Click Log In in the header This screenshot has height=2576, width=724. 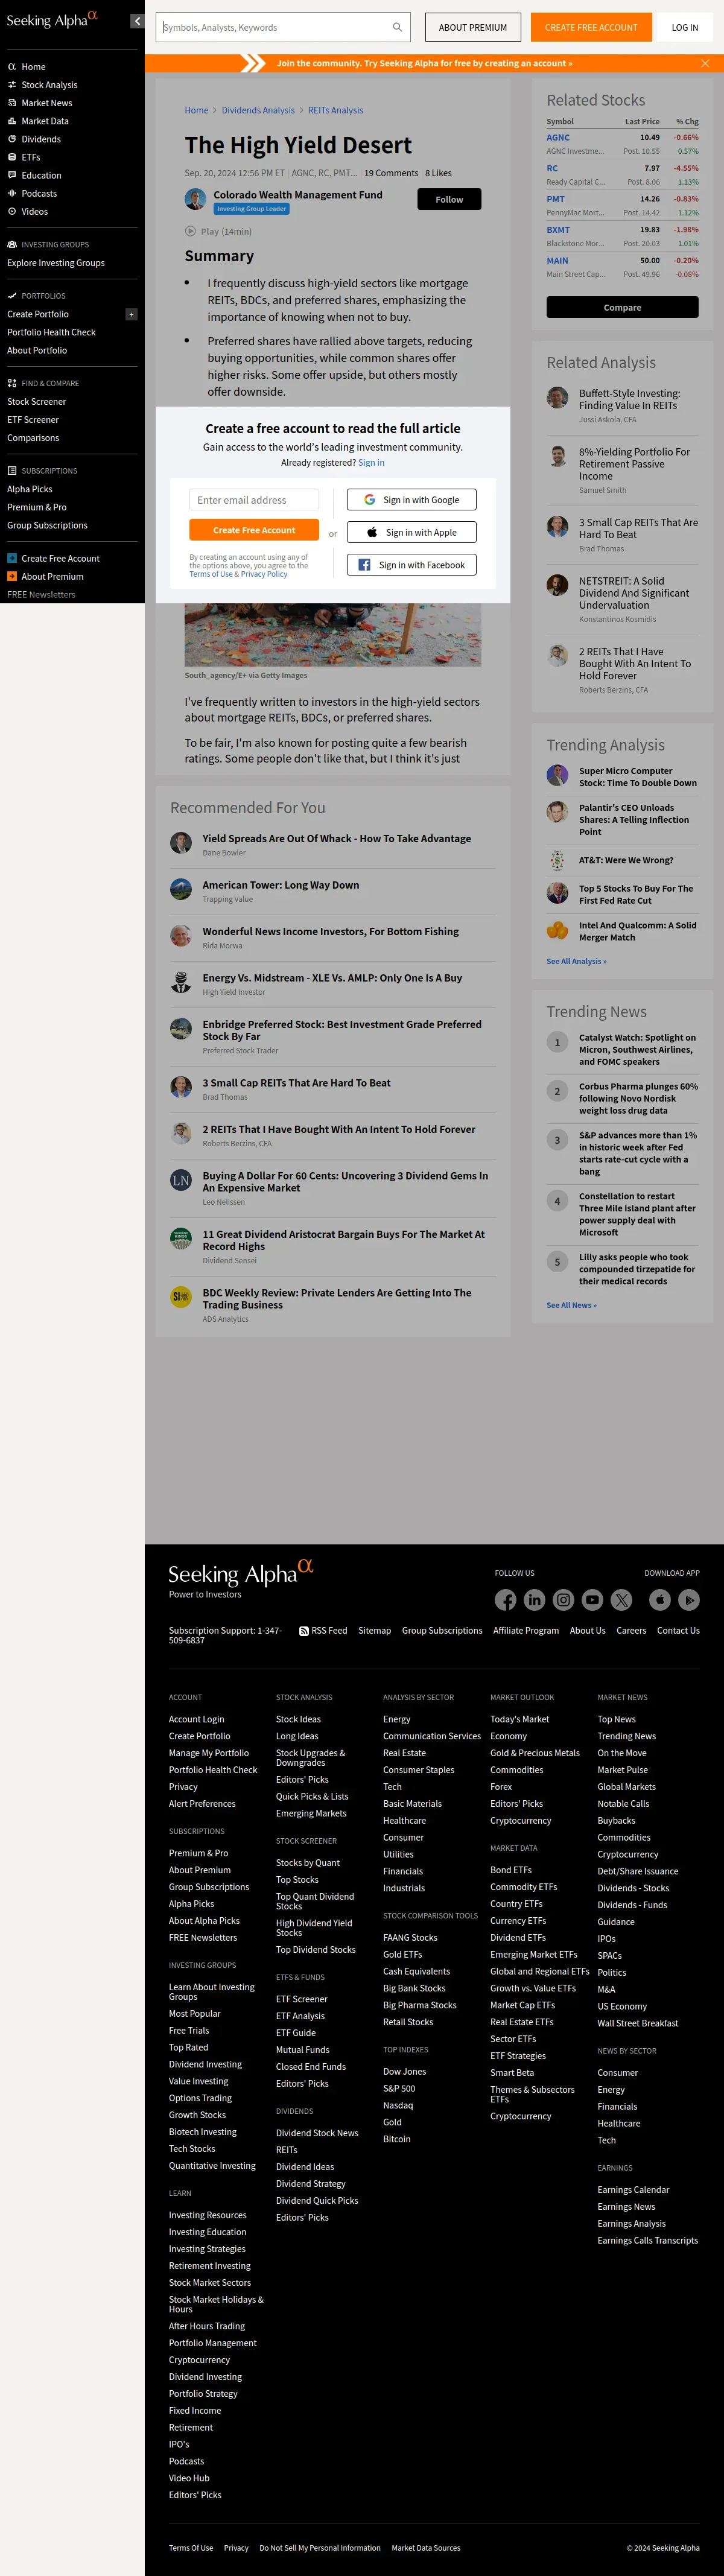685,28
